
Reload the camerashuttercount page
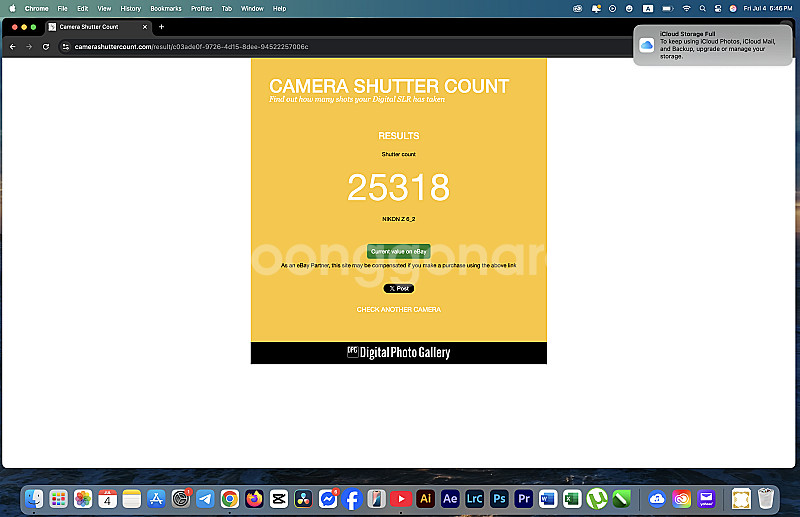coord(46,47)
